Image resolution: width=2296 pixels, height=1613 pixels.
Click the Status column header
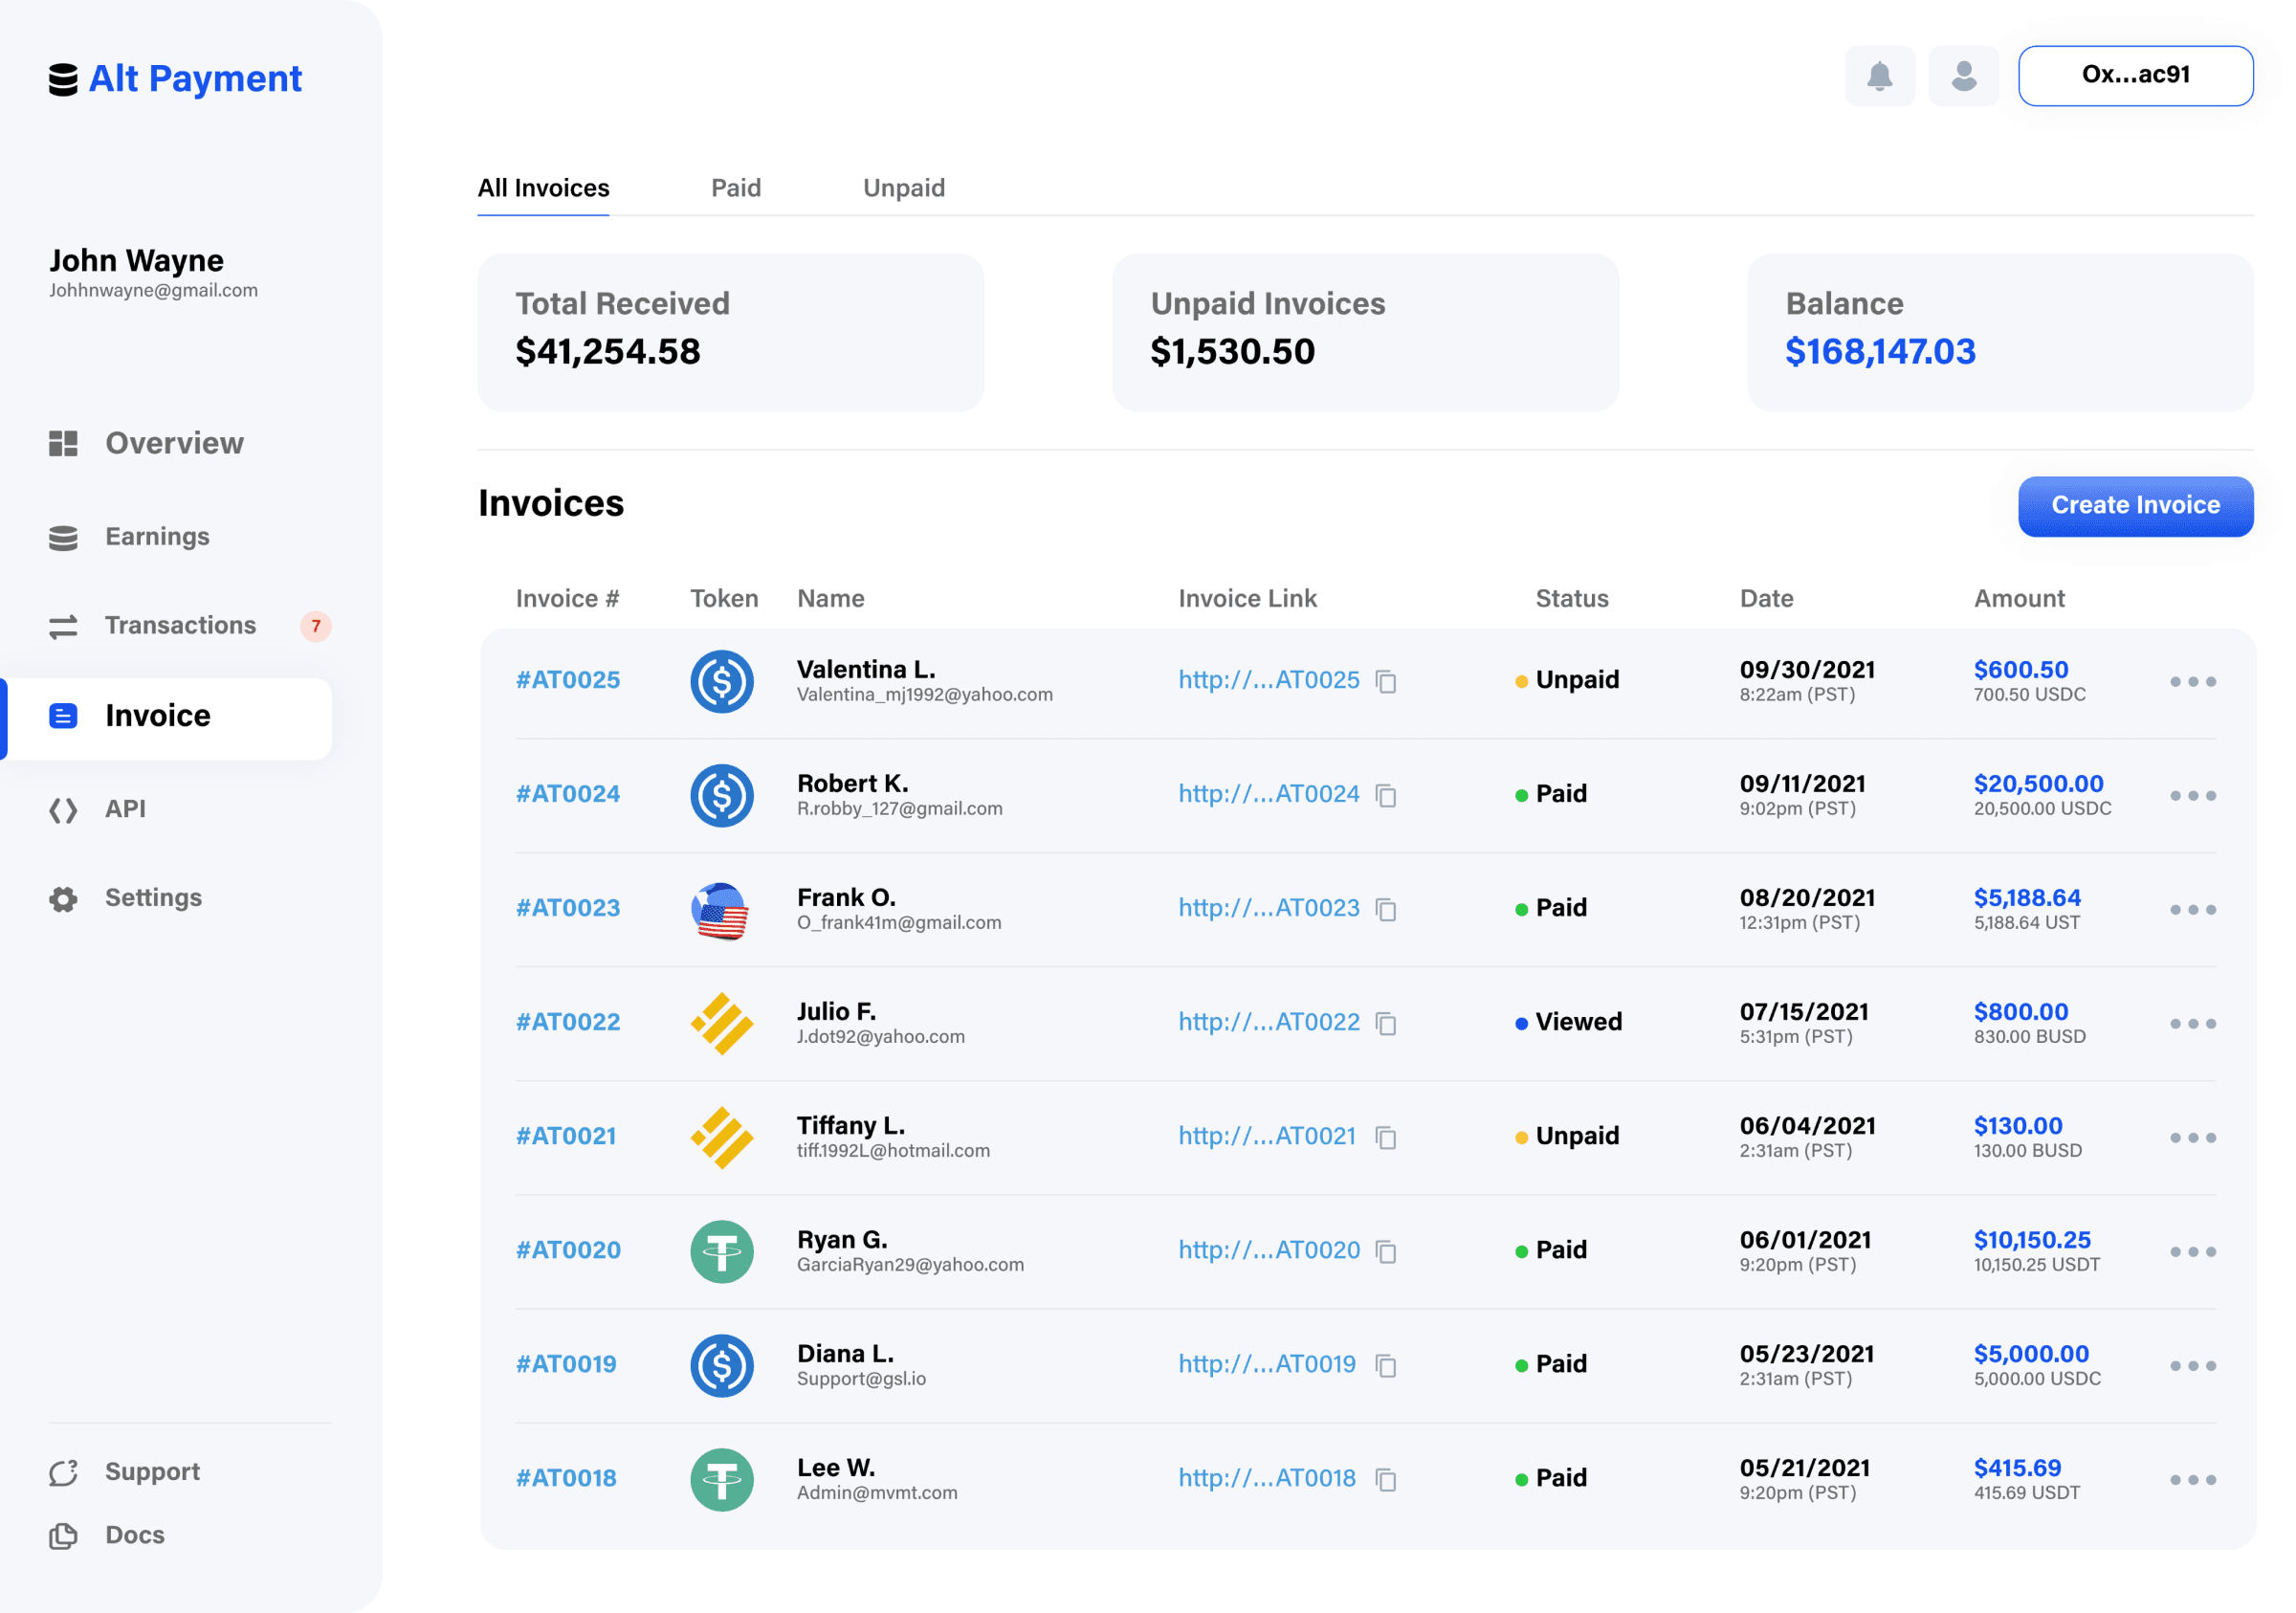tap(1571, 599)
